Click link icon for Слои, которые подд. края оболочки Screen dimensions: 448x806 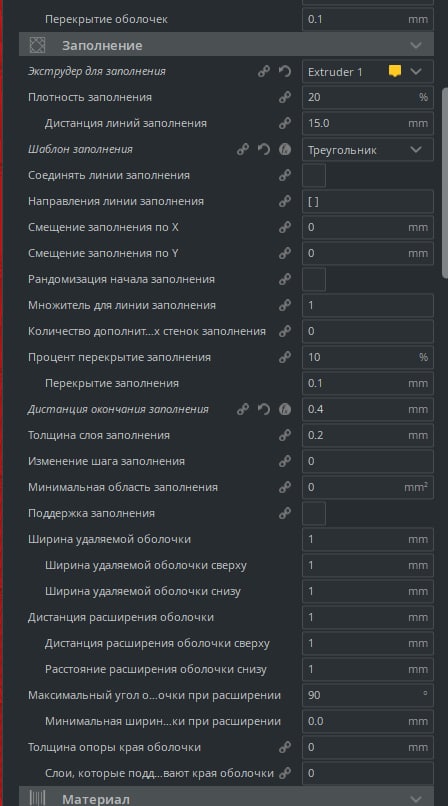click(285, 773)
